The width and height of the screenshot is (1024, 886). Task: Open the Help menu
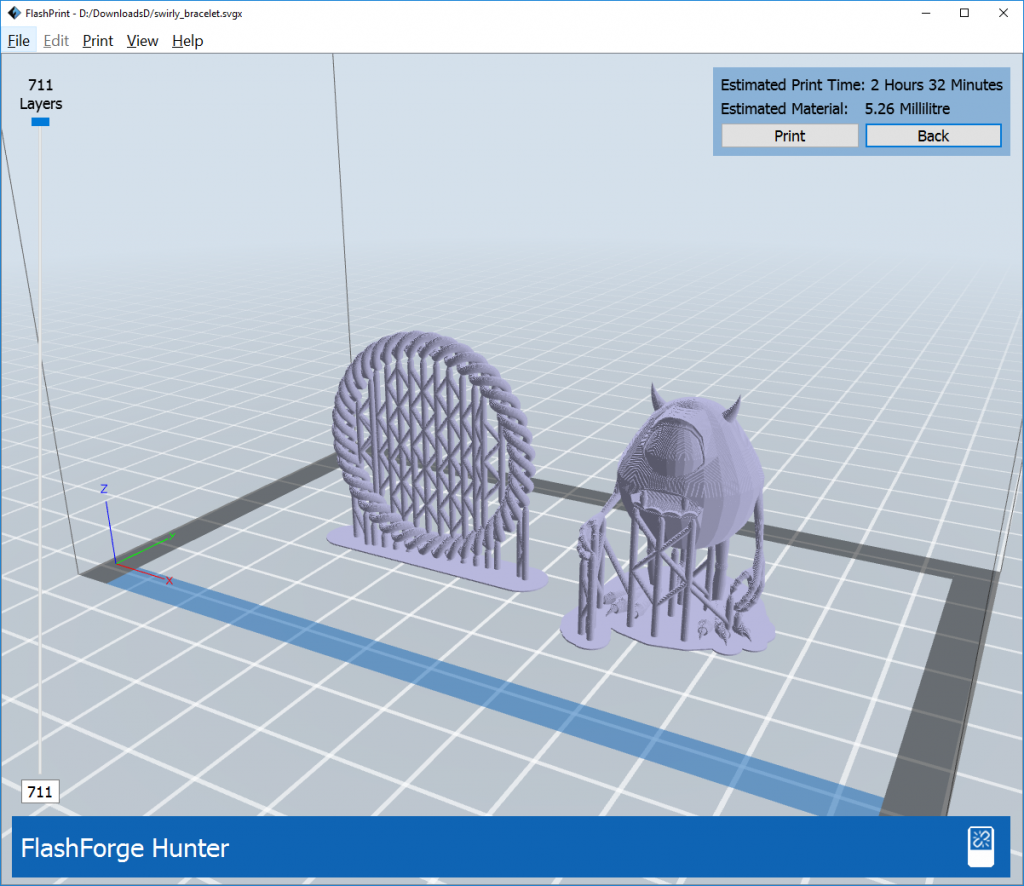point(187,41)
